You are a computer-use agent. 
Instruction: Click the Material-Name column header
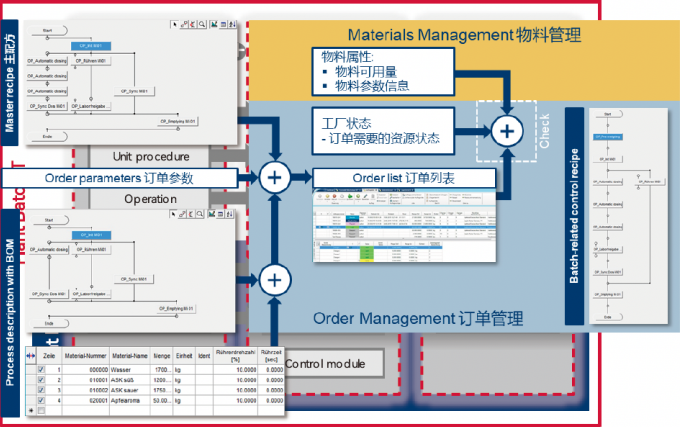point(130,356)
